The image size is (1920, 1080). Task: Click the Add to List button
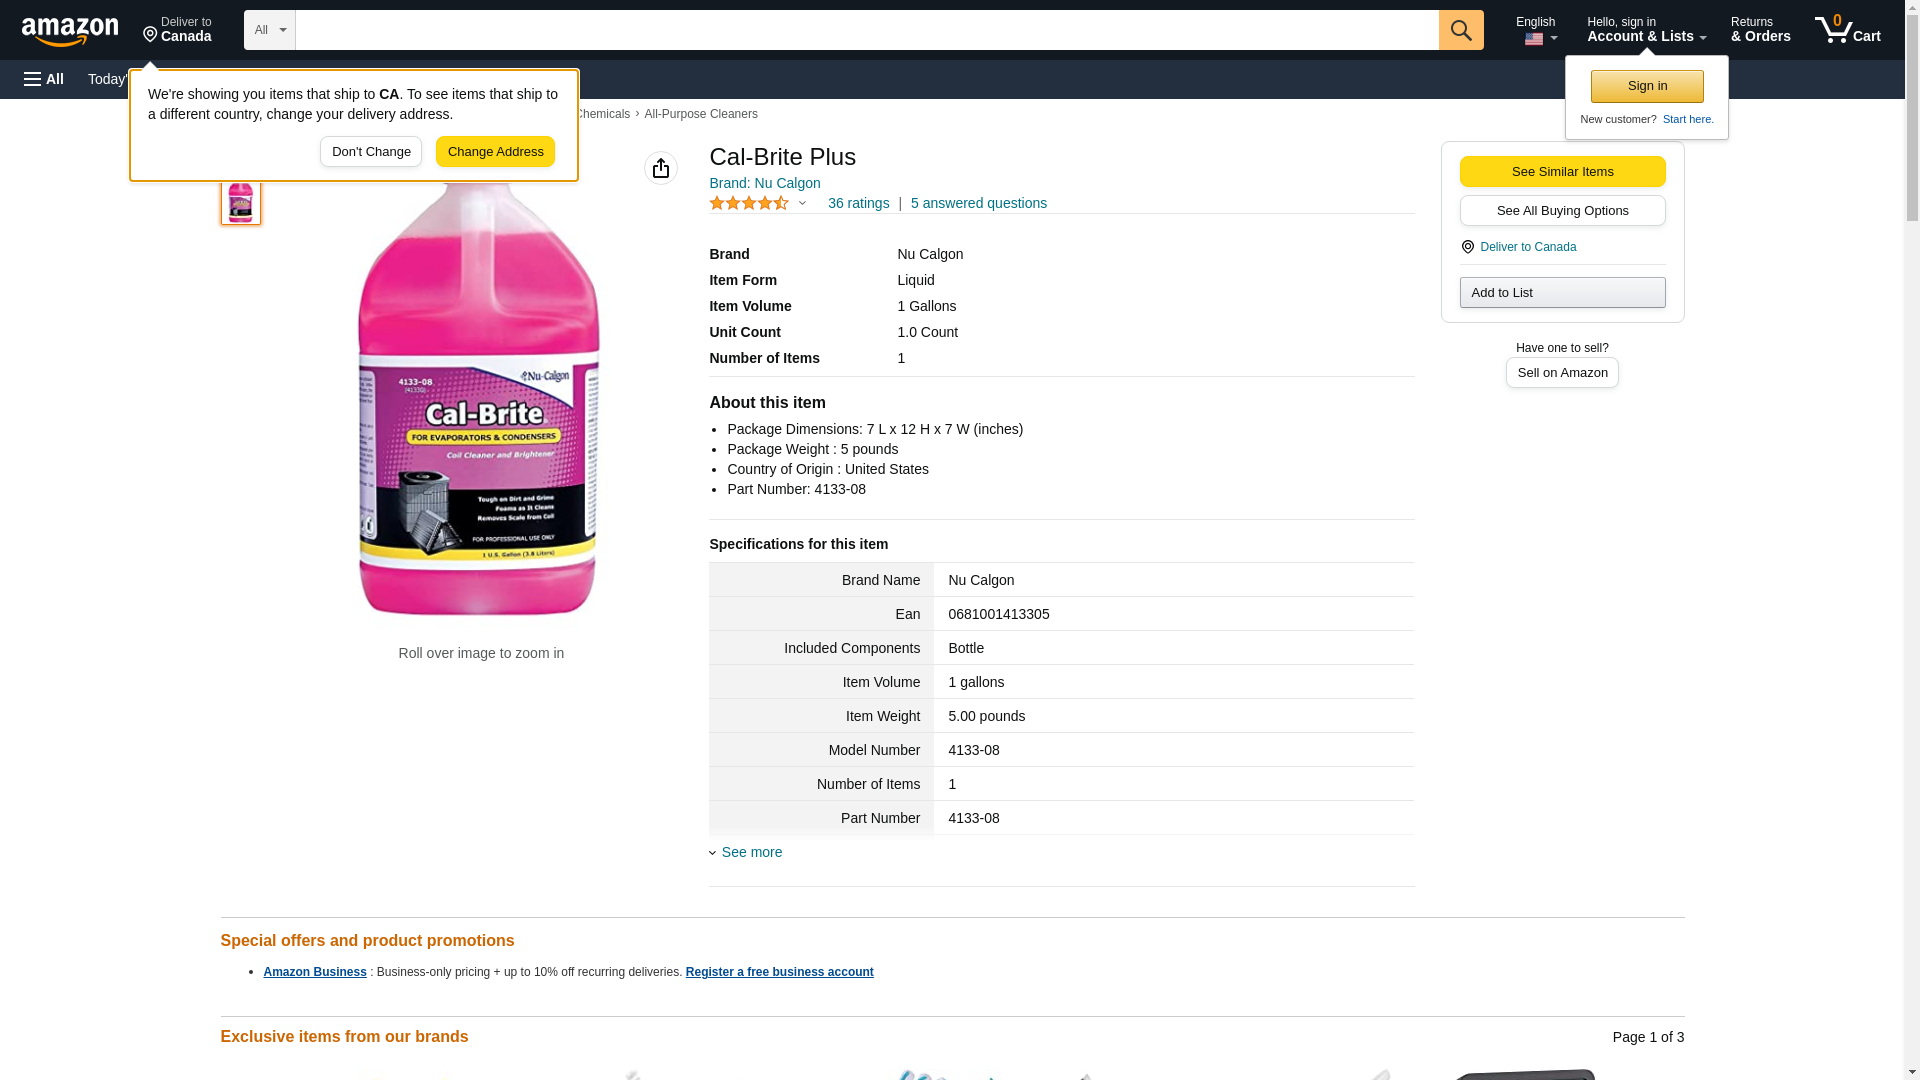pos(1562,292)
